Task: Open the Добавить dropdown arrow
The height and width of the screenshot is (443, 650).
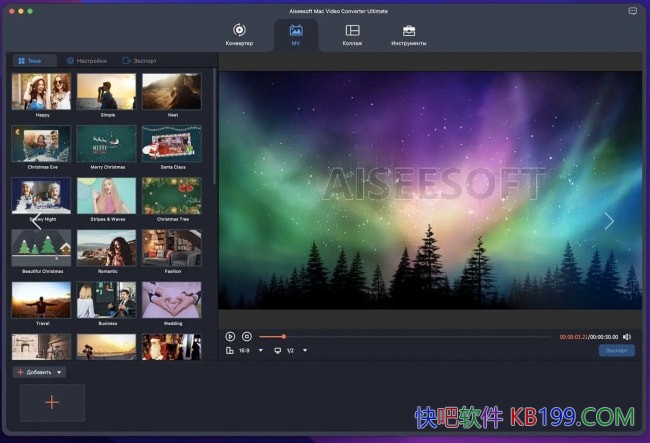Action: pos(60,372)
